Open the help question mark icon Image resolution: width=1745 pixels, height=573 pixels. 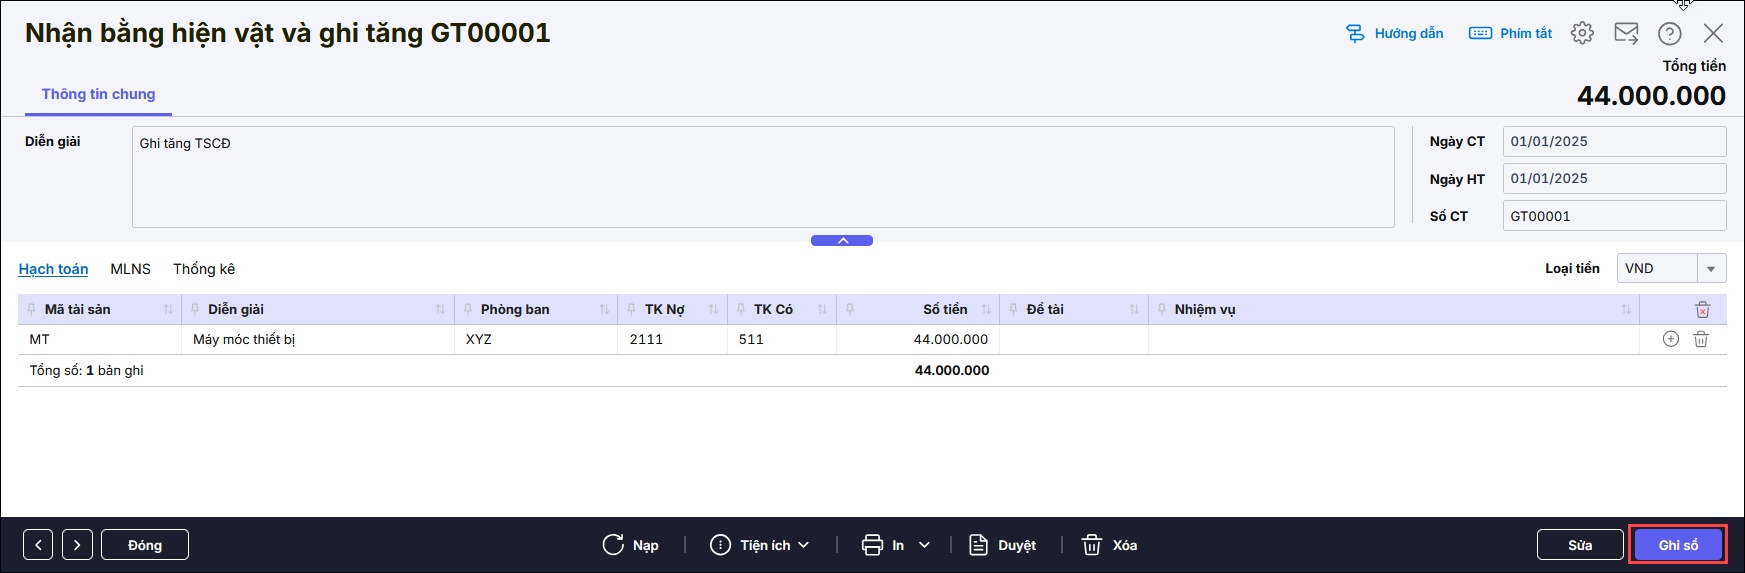pyautogui.click(x=1669, y=33)
